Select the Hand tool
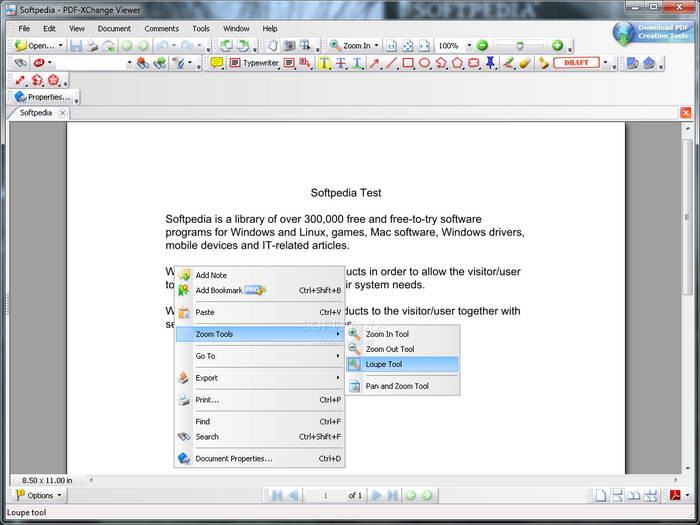The width and height of the screenshot is (700, 525). click(272, 46)
